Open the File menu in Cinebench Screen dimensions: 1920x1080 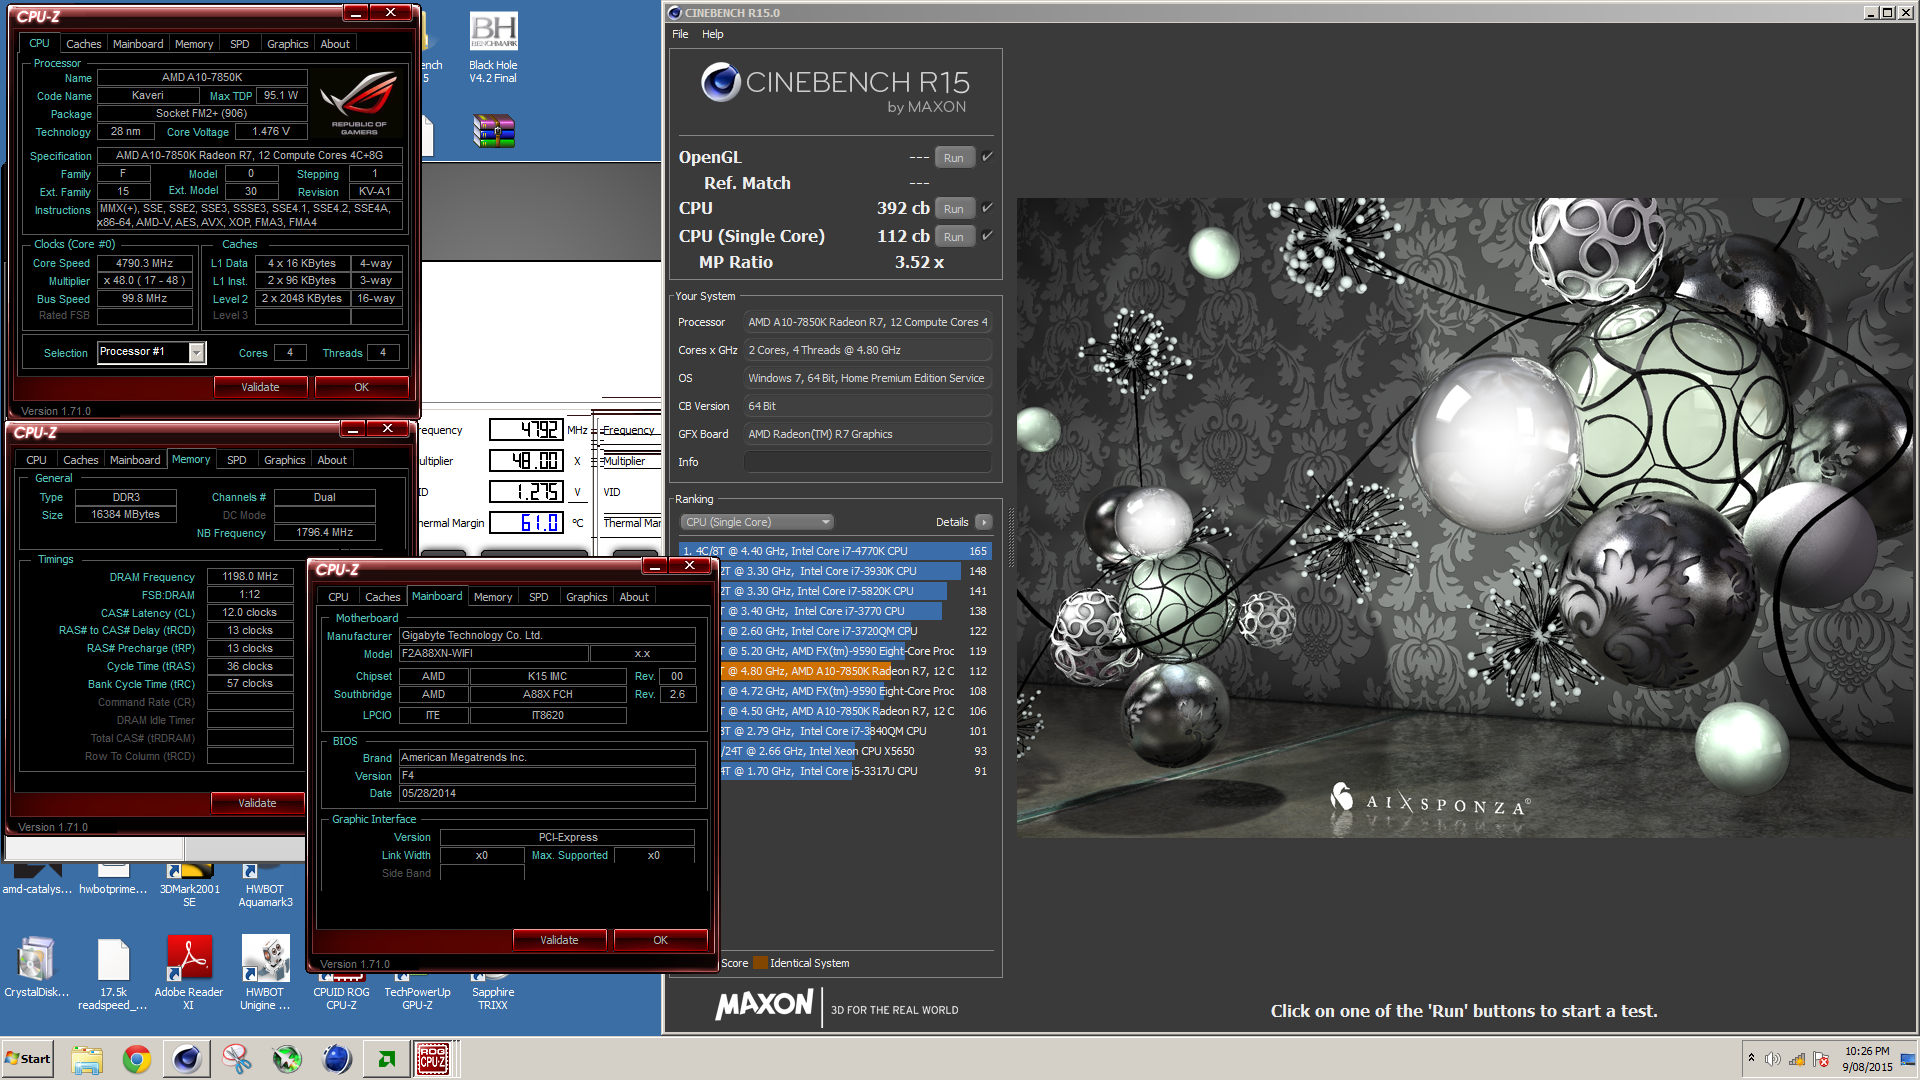coord(680,34)
